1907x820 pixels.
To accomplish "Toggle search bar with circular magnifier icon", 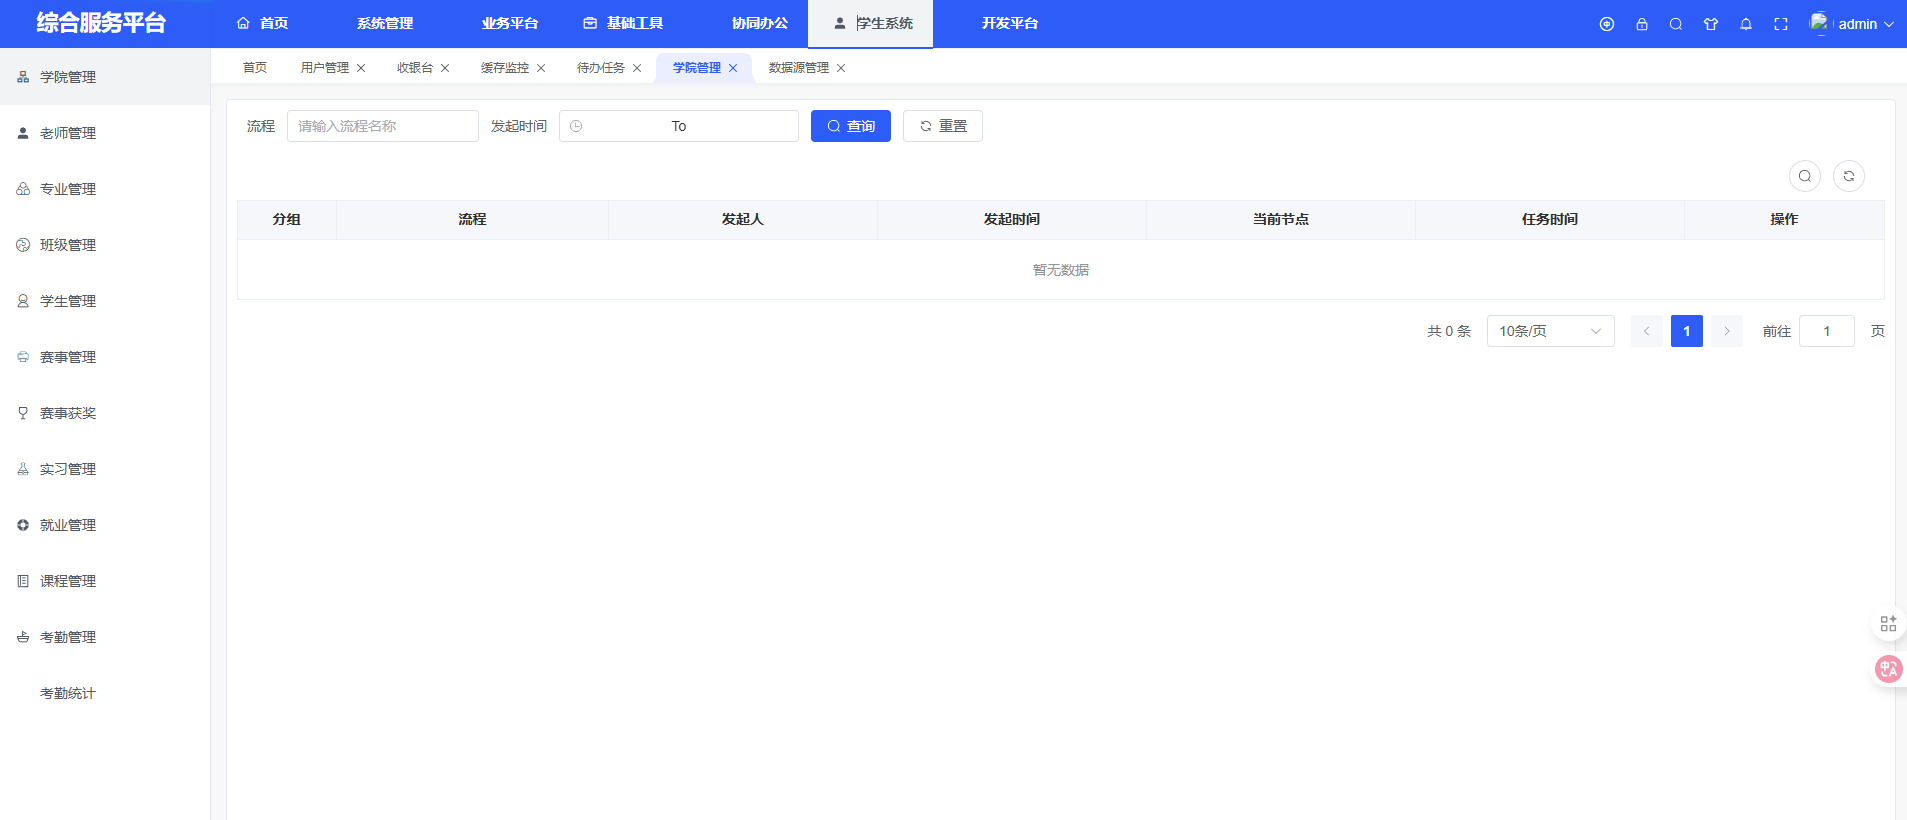I will pyautogui.click(x=1805, y=176).
